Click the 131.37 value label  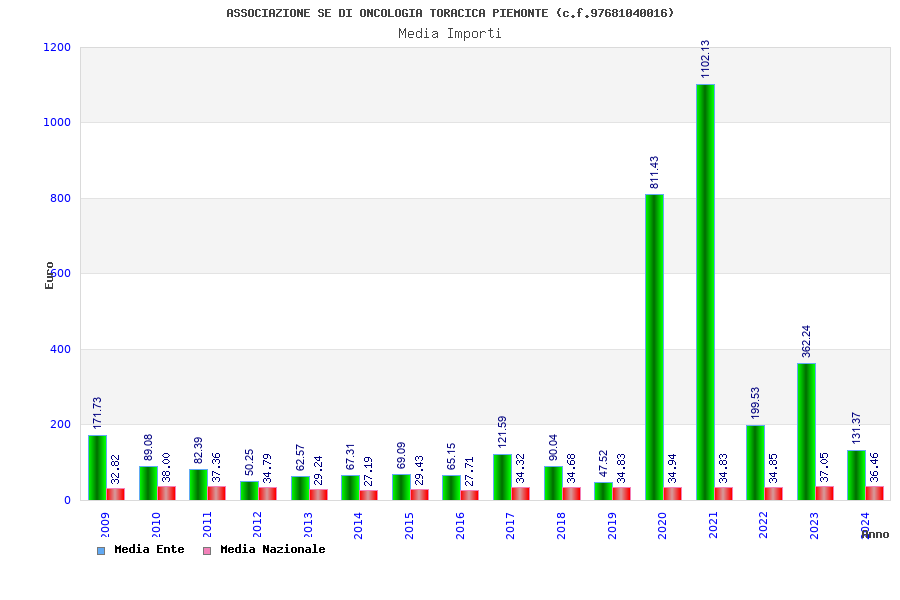856,428
